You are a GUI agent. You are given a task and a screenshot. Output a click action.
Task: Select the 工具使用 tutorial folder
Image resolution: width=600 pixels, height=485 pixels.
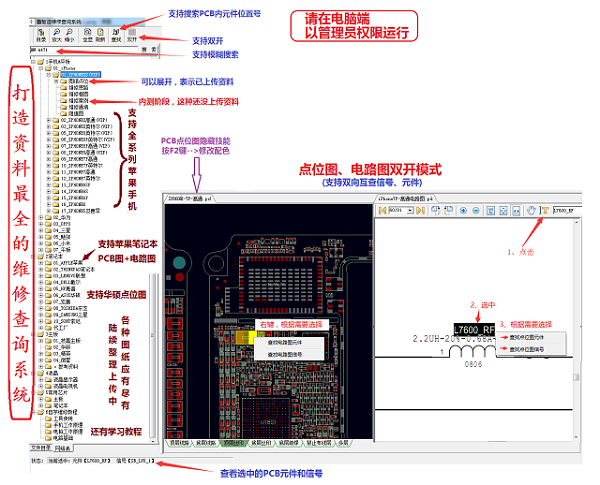(x=63, y=419)
